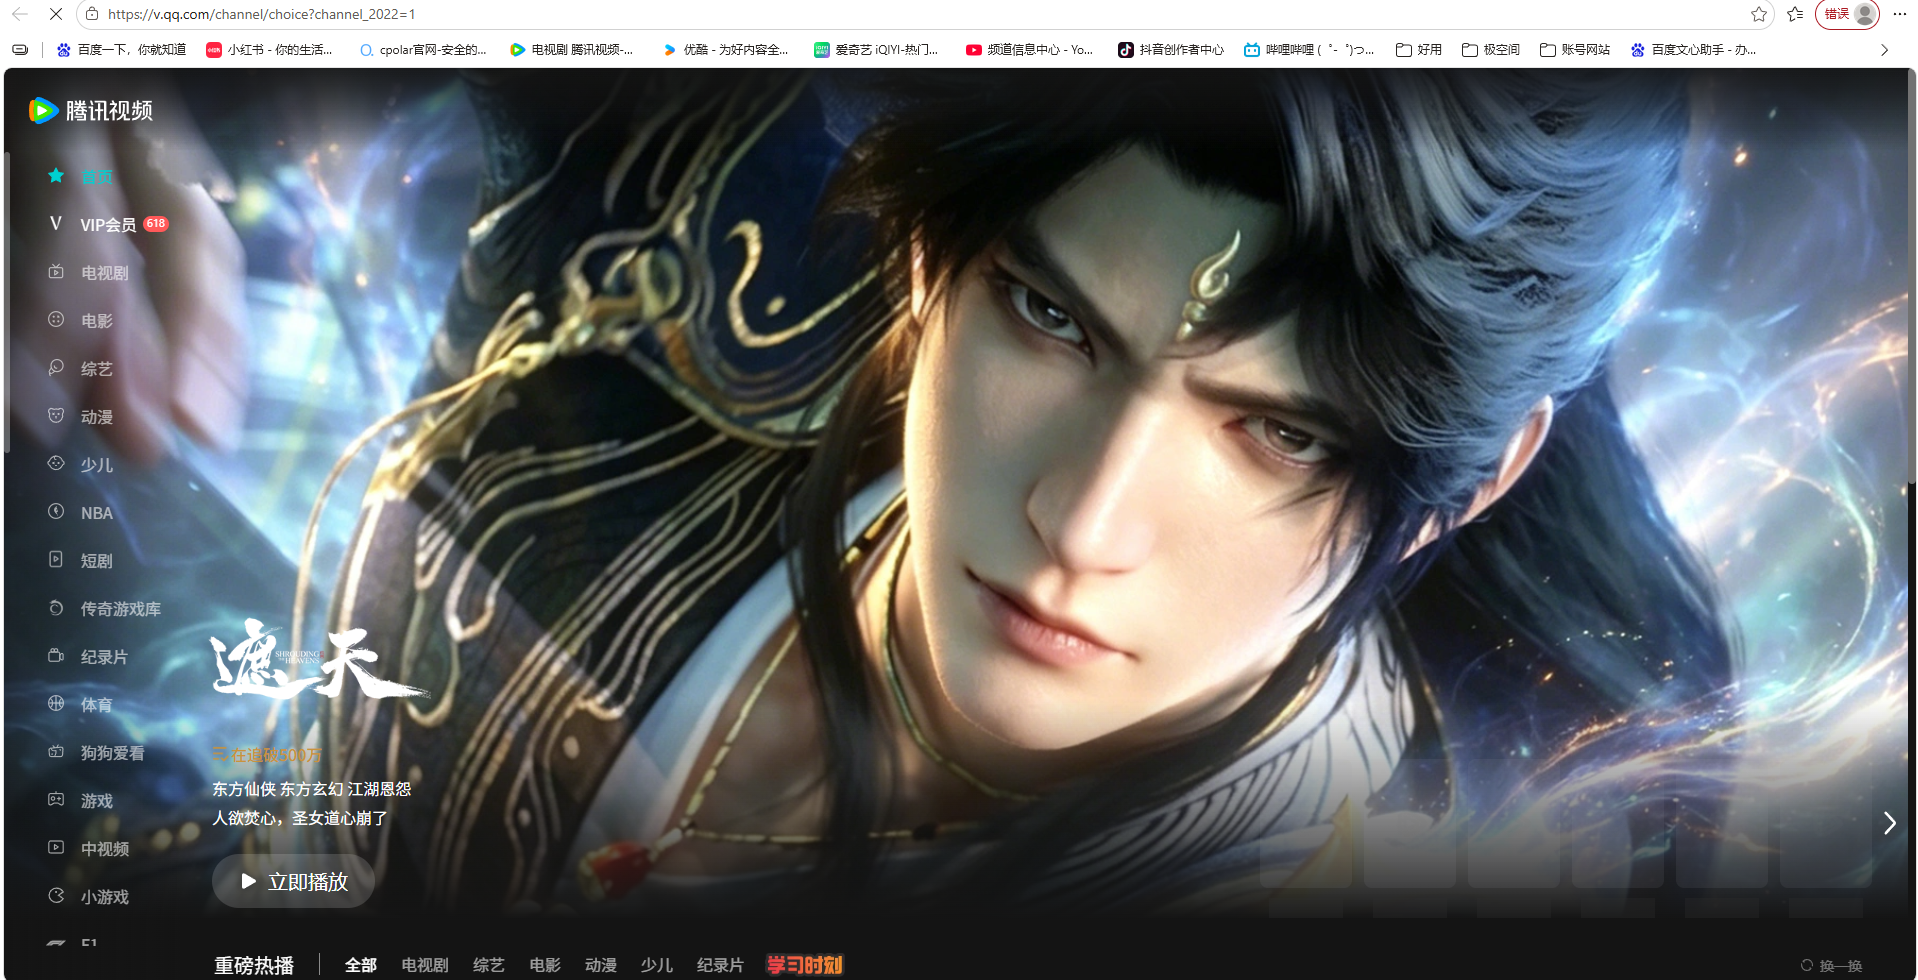
Task: Open the 首页 home star icon
Action: tap(56, 176)
